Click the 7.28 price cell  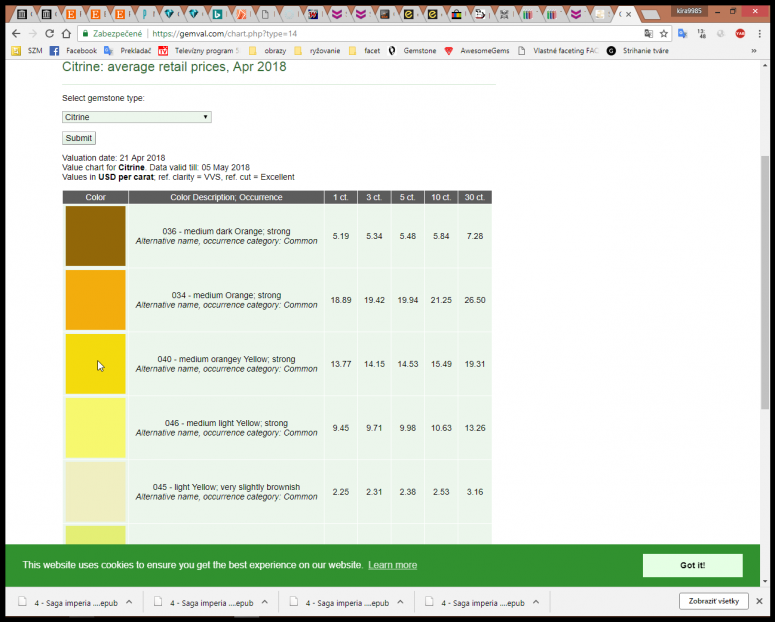[475, 236]
